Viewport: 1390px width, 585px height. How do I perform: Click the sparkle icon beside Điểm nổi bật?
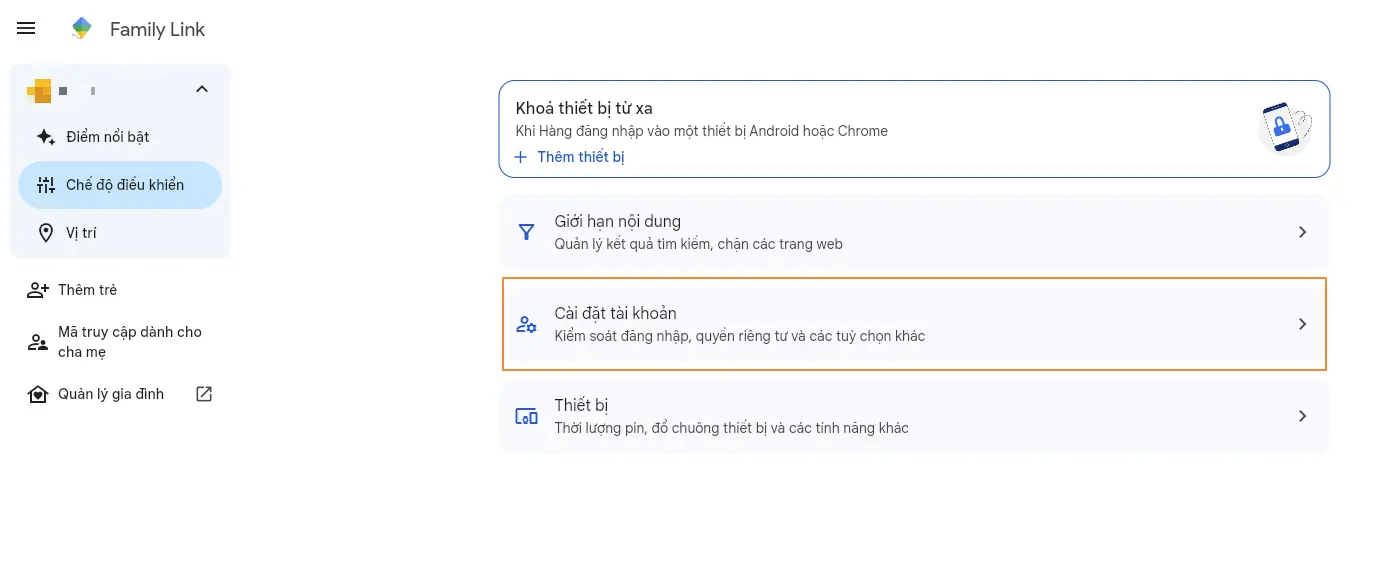[45, 137]
